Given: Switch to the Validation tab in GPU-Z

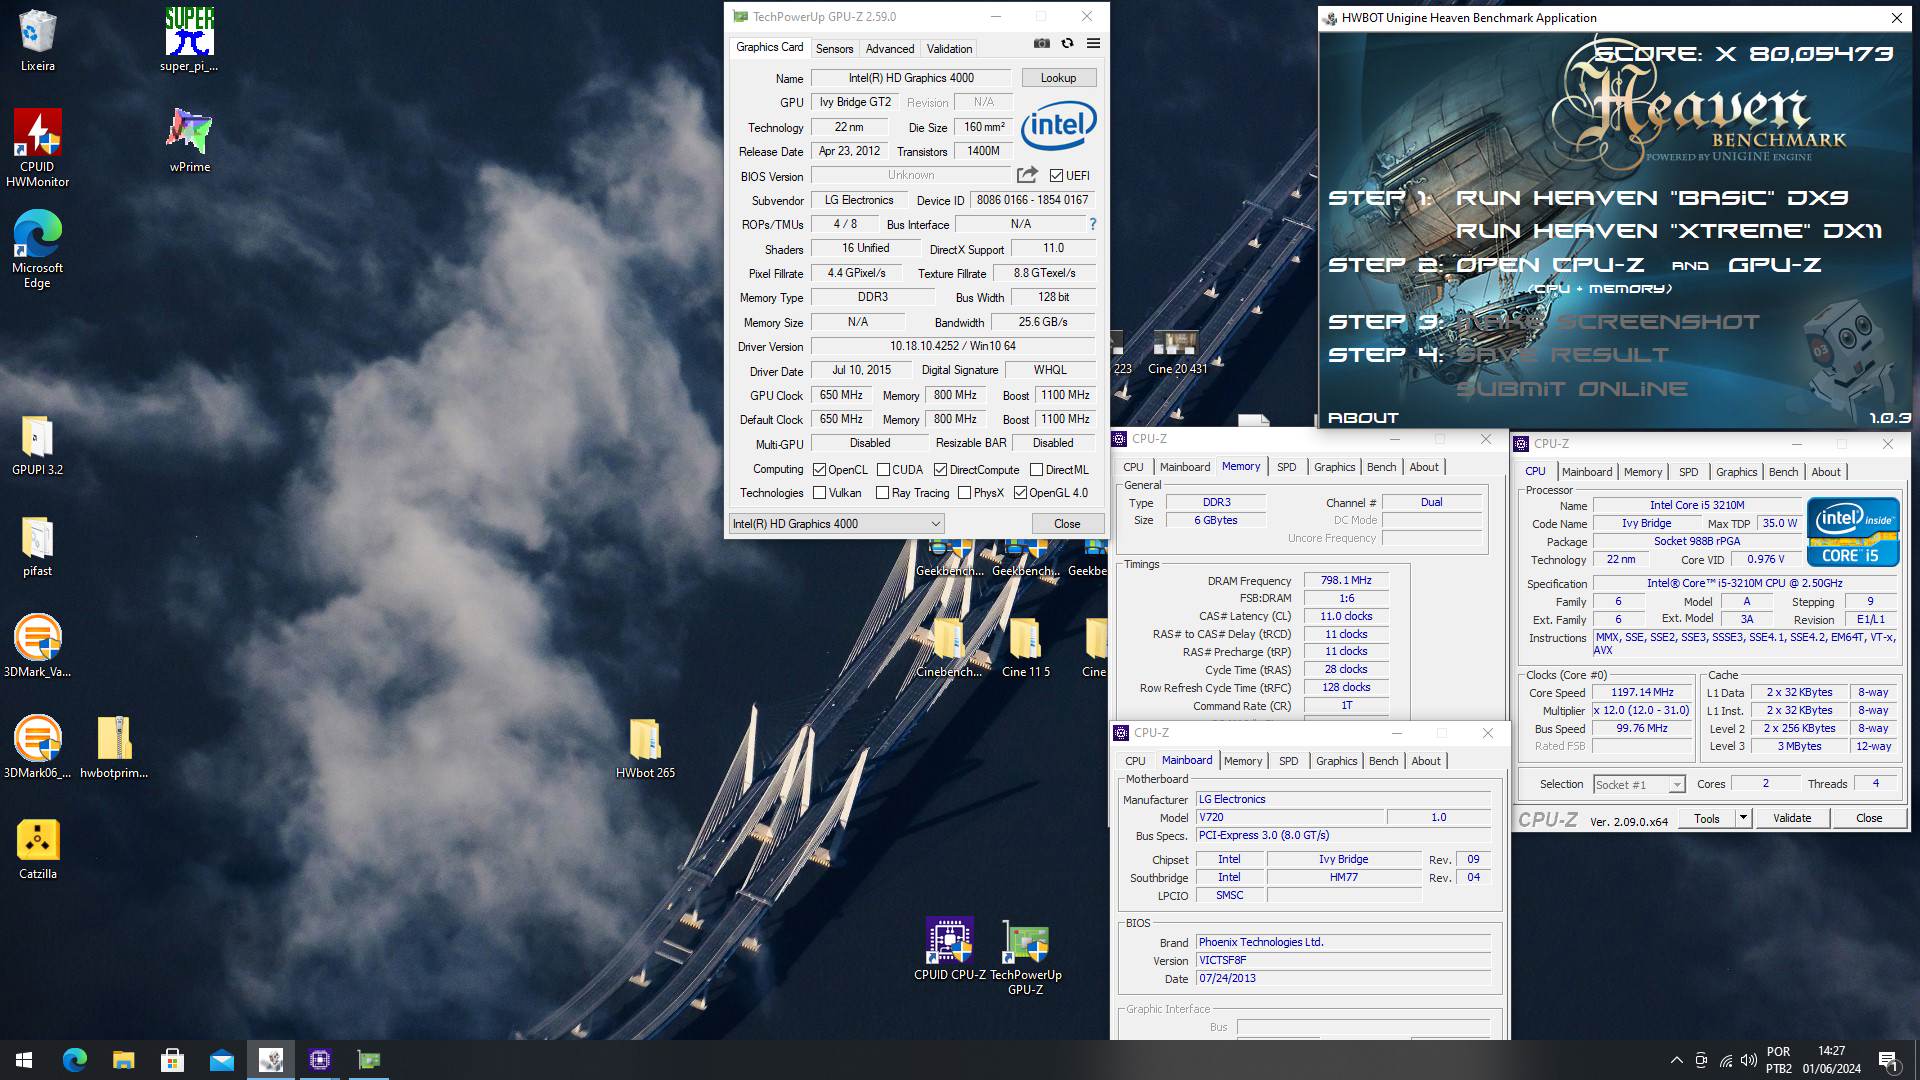Looking at the screenshot, I should click(x=949, y=48).
